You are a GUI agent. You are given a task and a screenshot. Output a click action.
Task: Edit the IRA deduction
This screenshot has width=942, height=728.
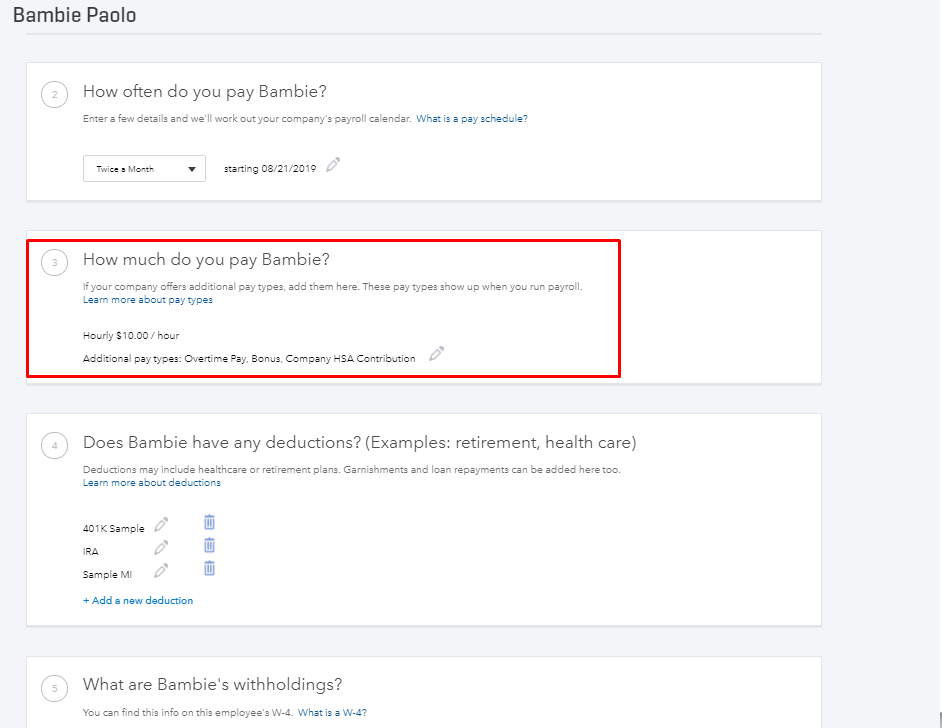pyautogui.click(x=161, y=547)
